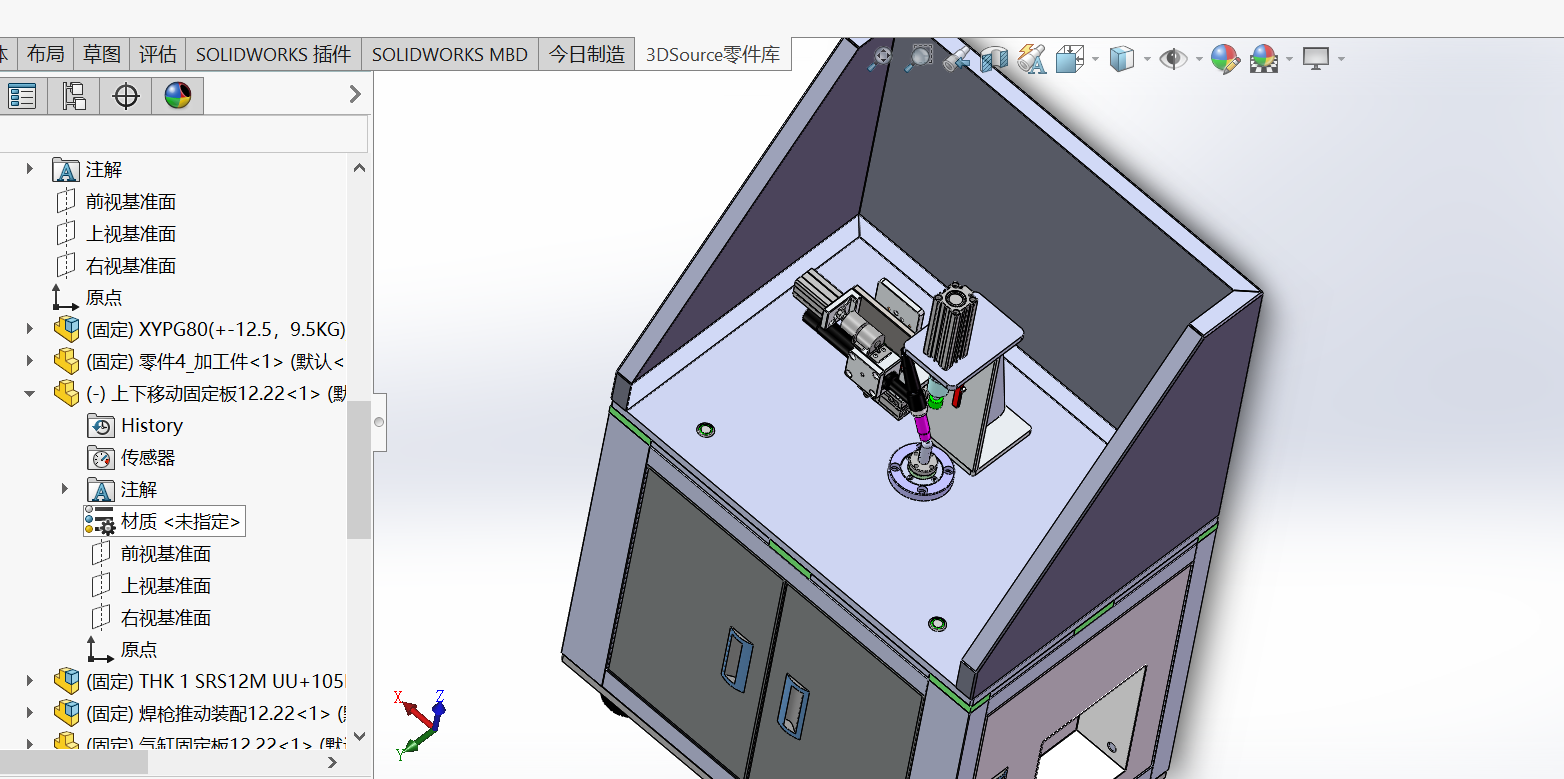The image size is (1564, 779).
Task: Expand the THK 1 SRS12M component
Action: pyautogui.click(x=29, y=681)
